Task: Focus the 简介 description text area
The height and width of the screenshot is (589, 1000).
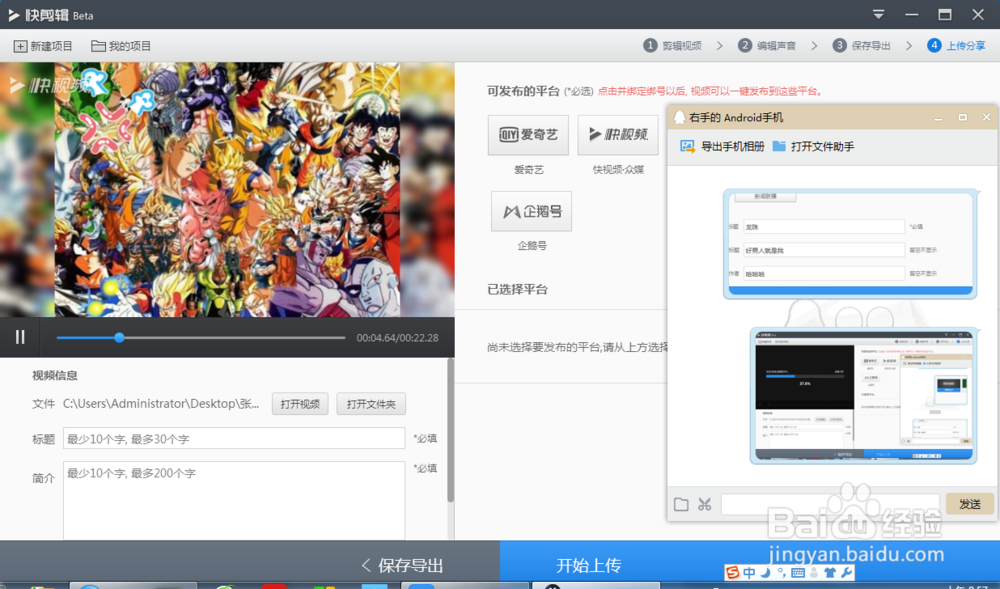Action: point(234,500)
